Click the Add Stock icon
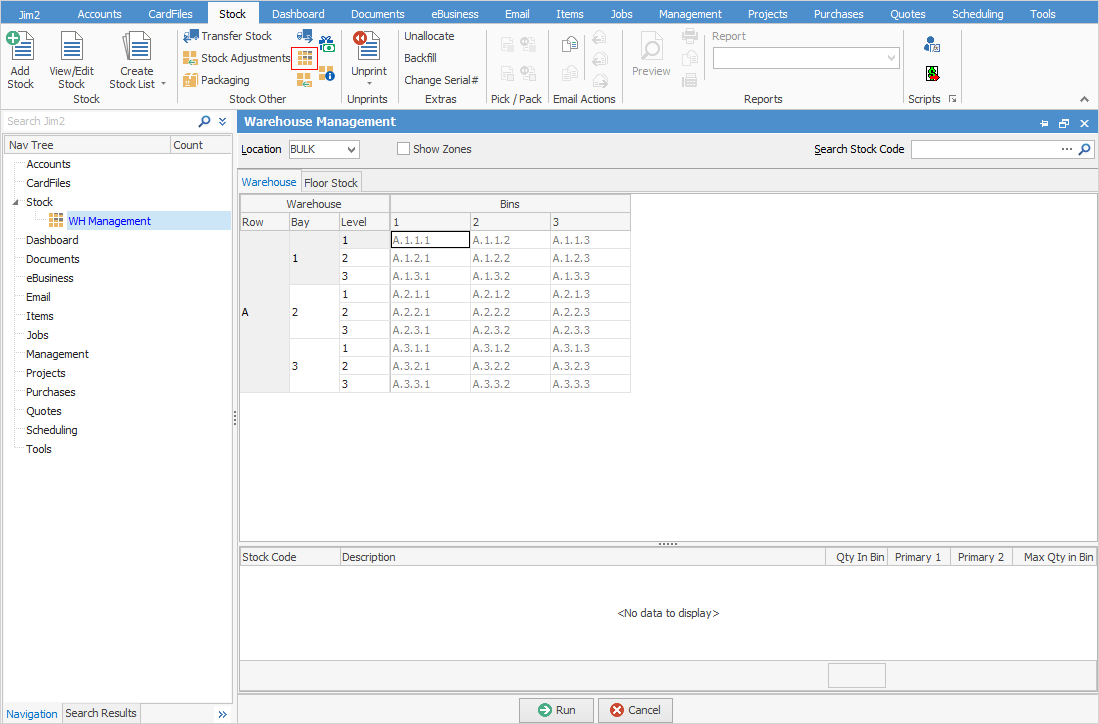The image size is (1099, 724). pyautogui.click(x=20, y=48)
